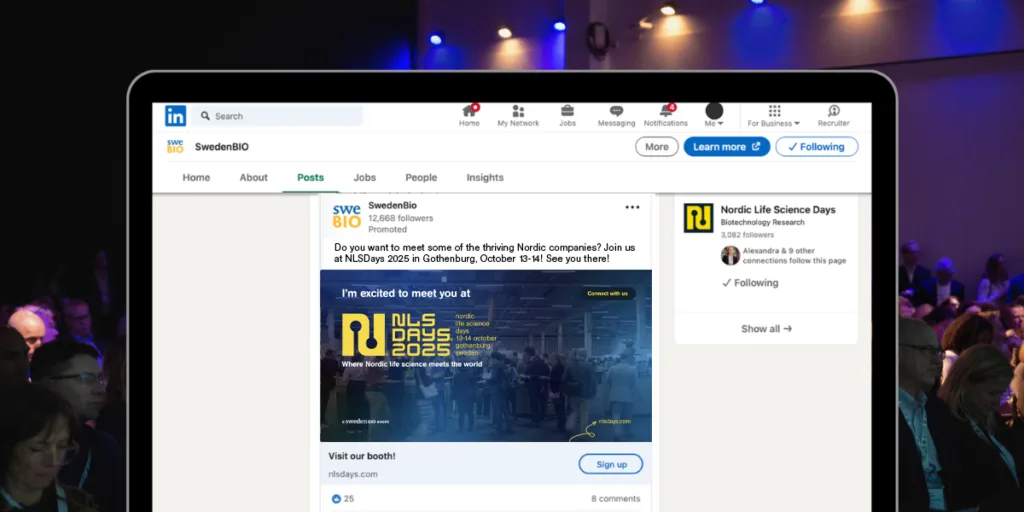Screen dimensions: 1024x512
Task: Open the Visit our booth! link
Action: [362, 456]
